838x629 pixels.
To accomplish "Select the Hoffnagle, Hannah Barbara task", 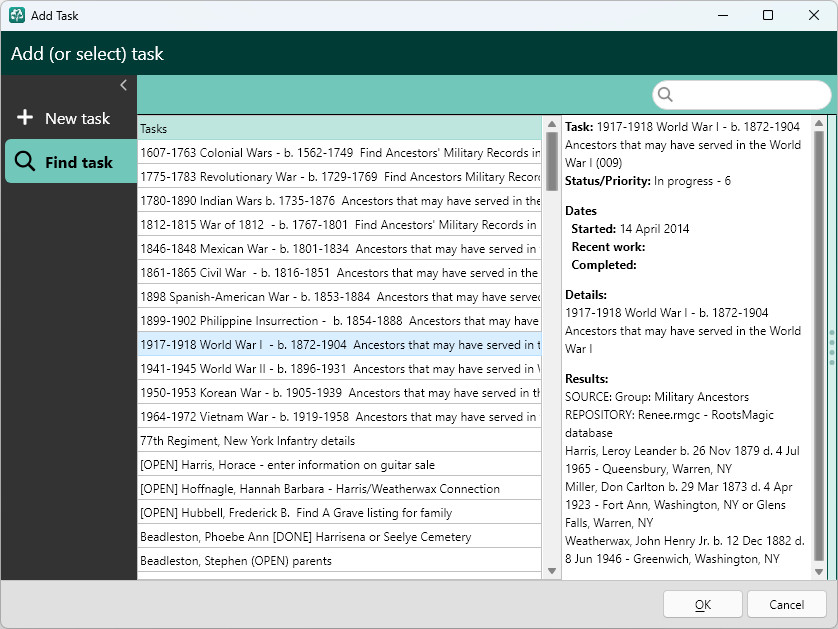I will pos(339,489).
